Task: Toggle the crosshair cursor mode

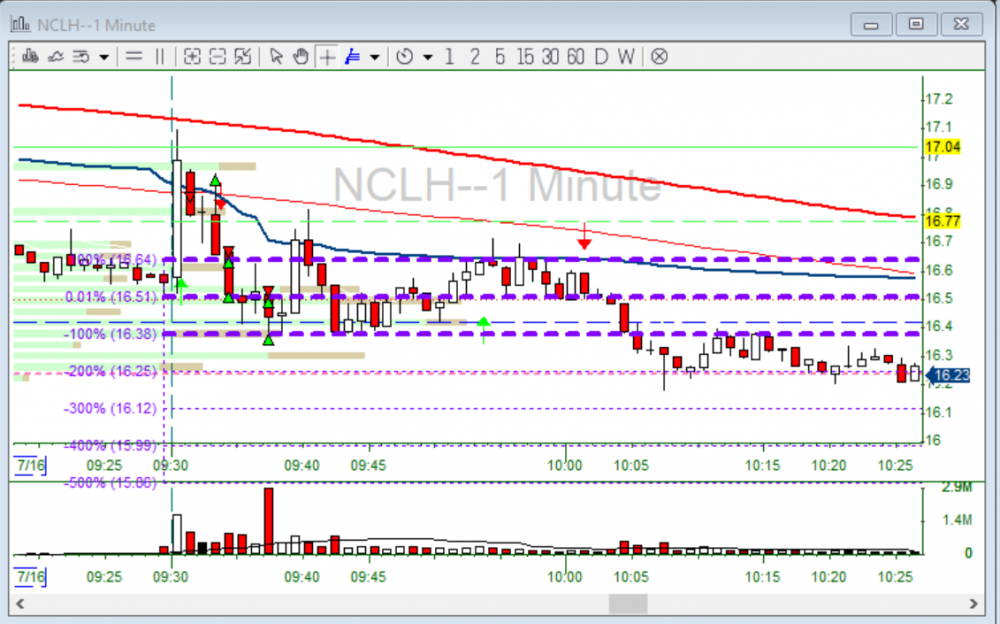Action: tap(327, 57)
